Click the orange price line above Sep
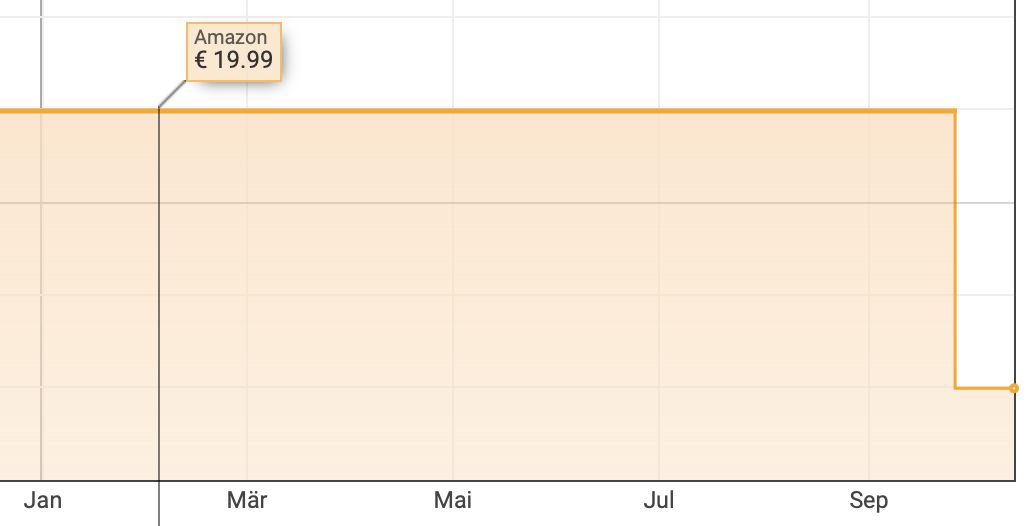This screenshot has height=526, width=1036. point(869,111)
